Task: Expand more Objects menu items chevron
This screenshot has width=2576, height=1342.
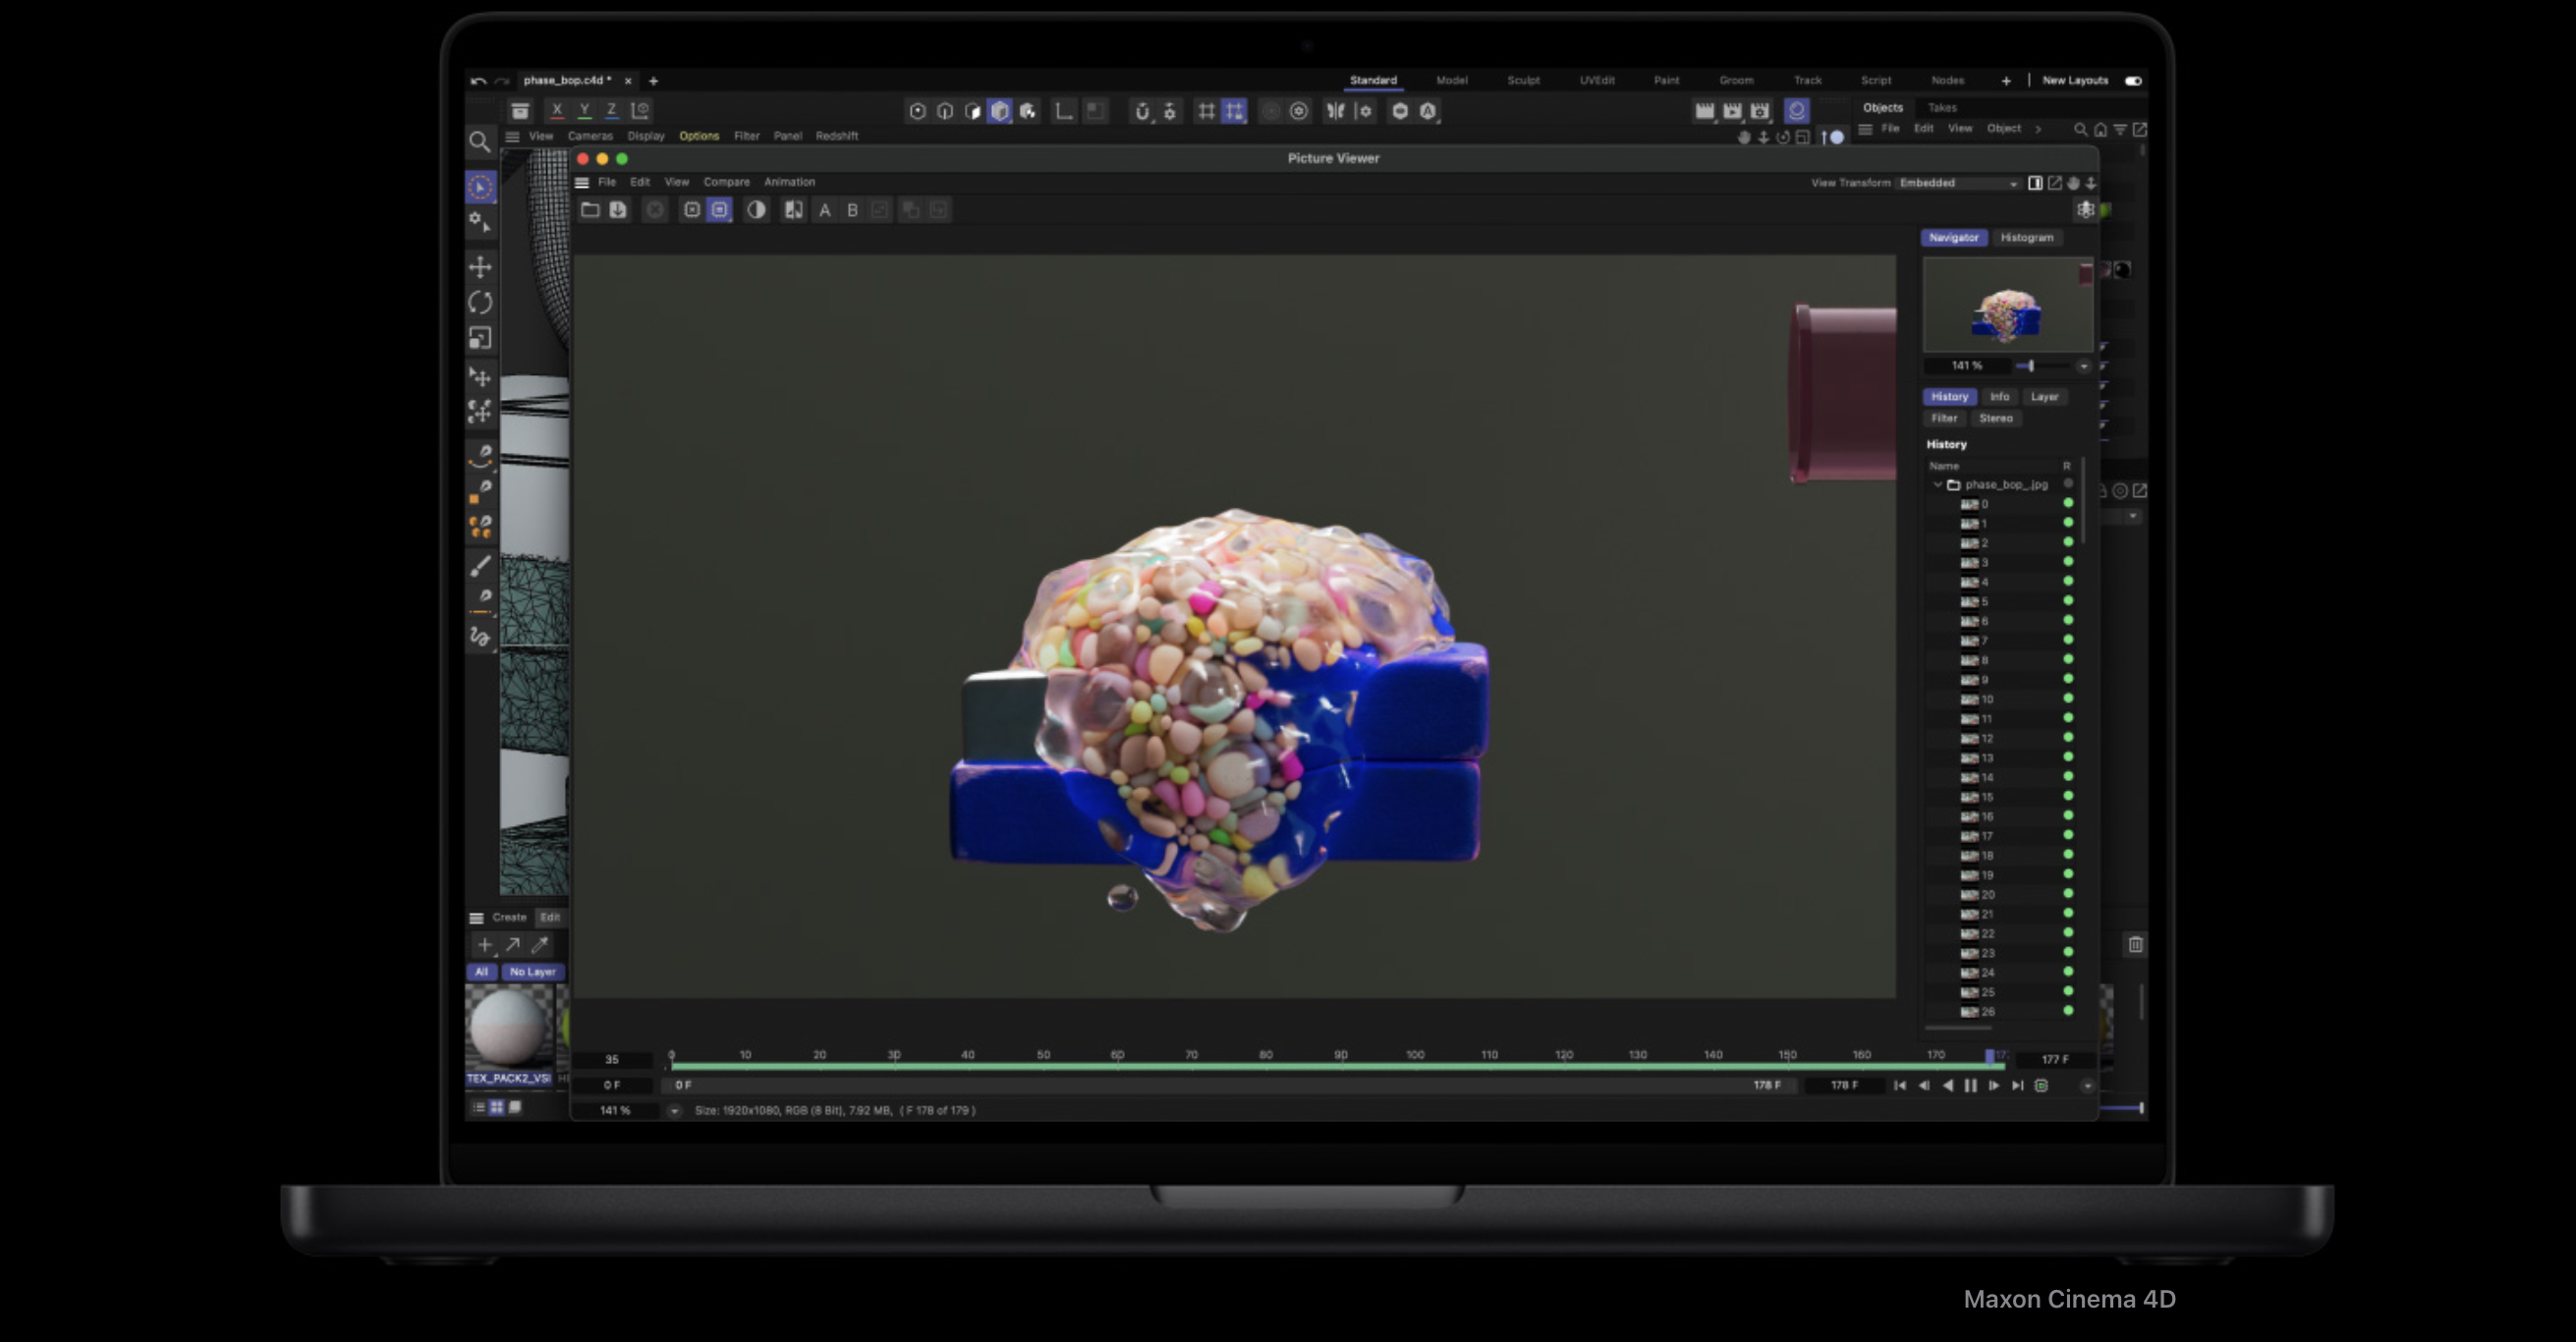Action: tap(2038, 129)
